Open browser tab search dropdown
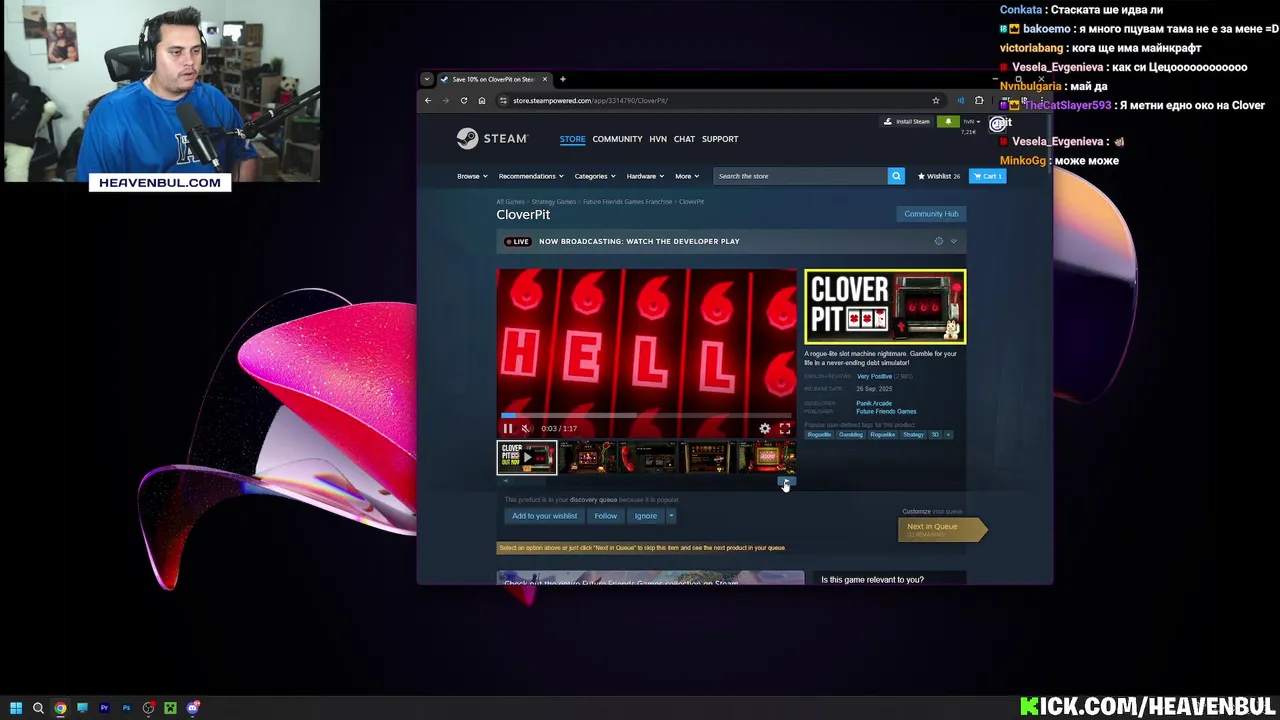Screen dimensions: 1280x720 [x=427, y=79]
